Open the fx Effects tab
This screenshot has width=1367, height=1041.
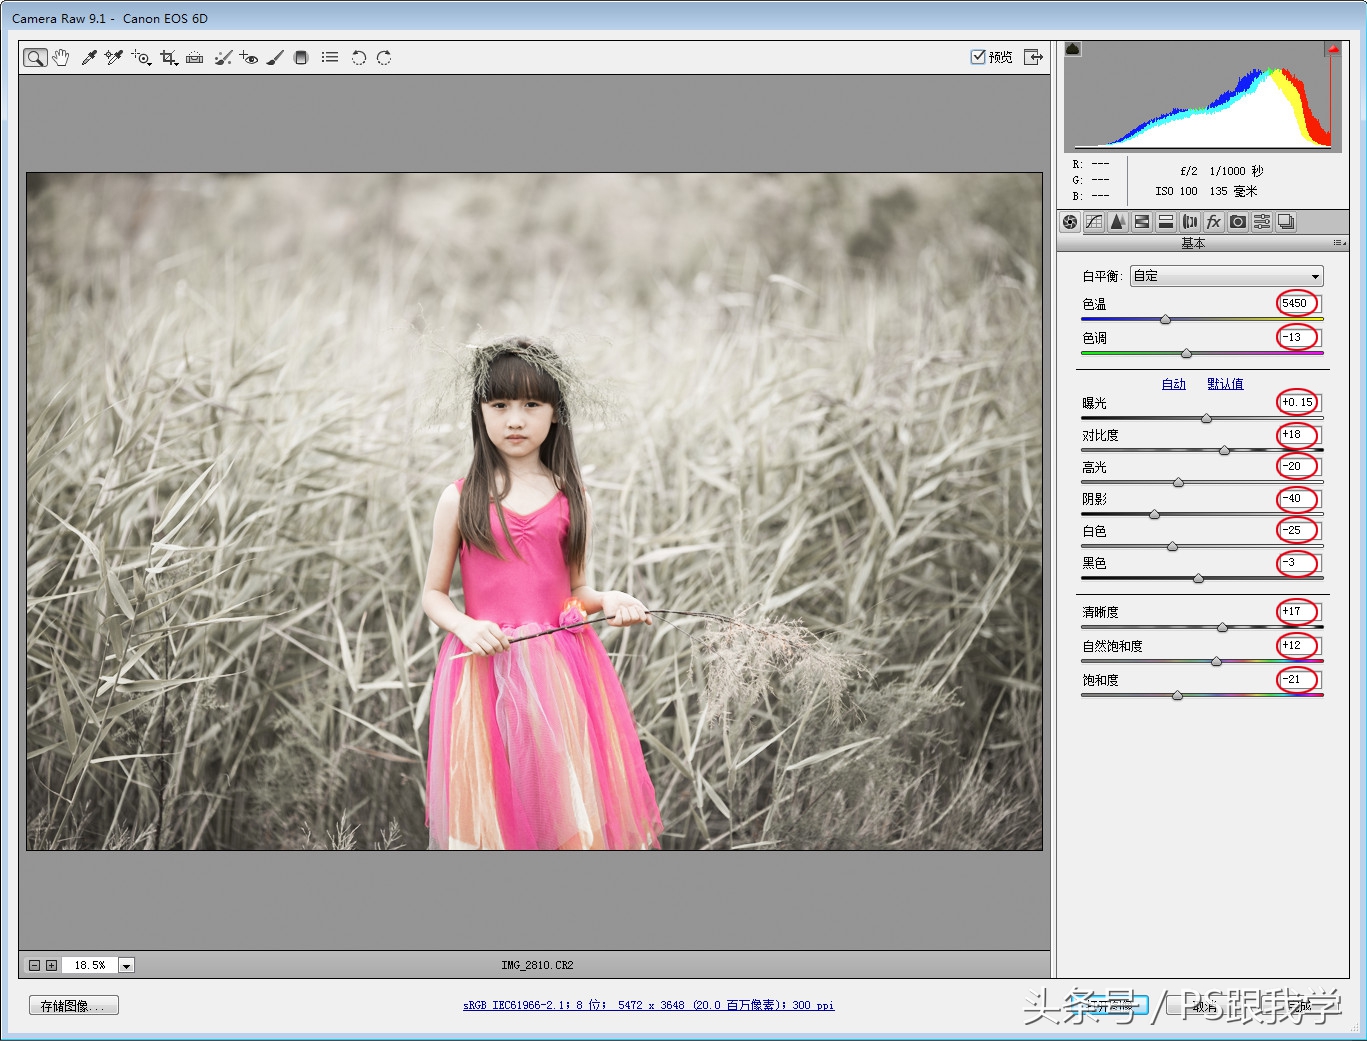click(1214, 222)
